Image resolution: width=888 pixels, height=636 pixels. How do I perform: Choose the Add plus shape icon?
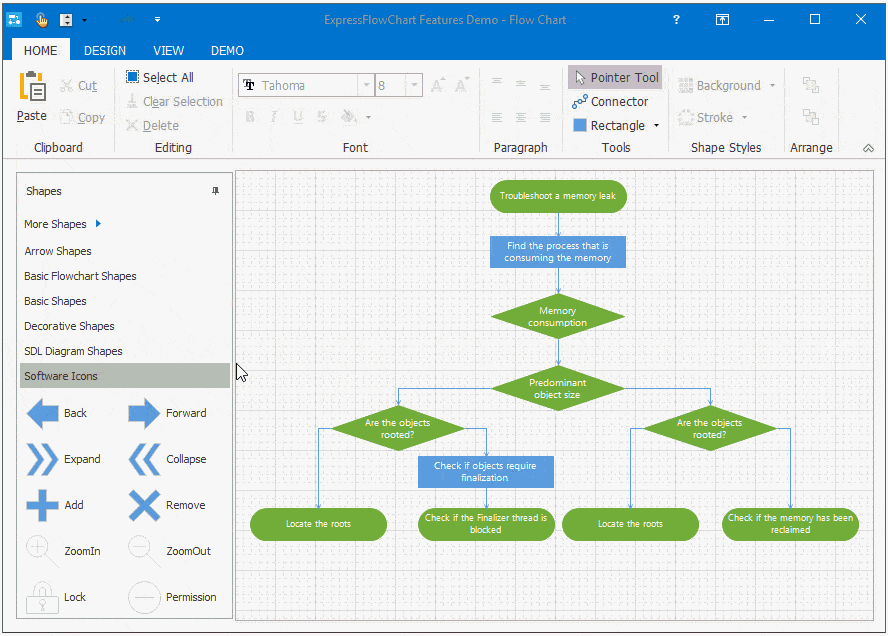(42, 505)
